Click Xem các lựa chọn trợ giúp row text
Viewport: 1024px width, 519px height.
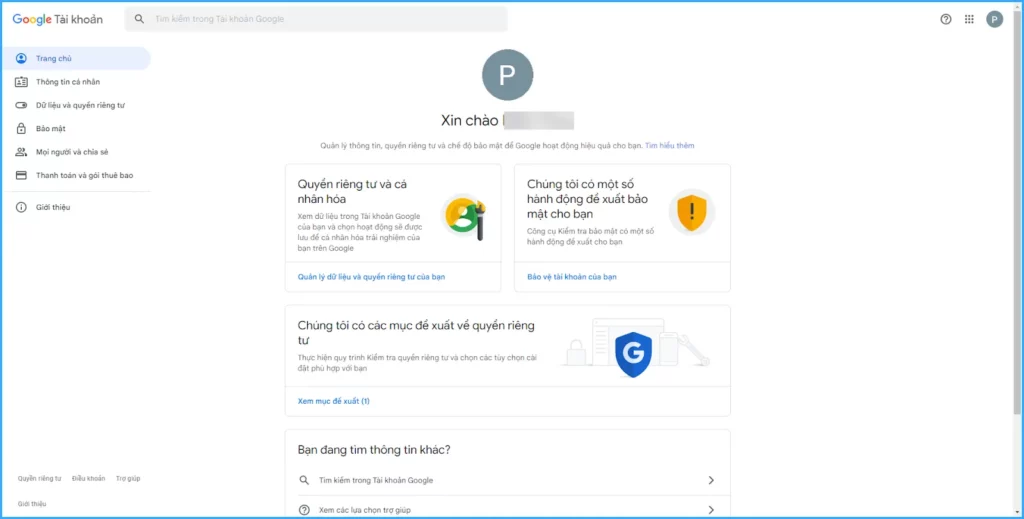[x=364, y=510]
